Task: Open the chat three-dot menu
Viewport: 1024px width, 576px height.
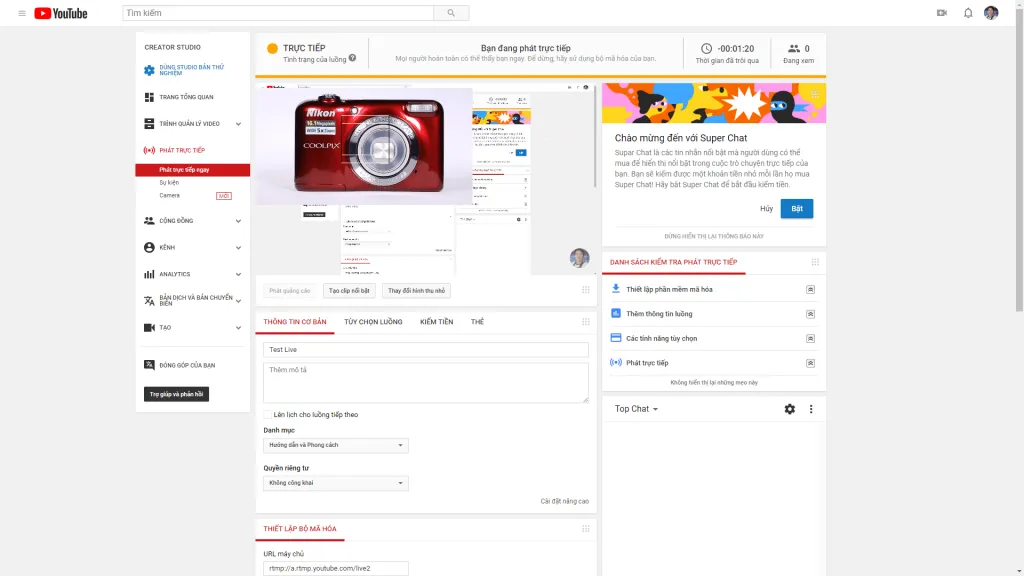Action: [811, 409]
